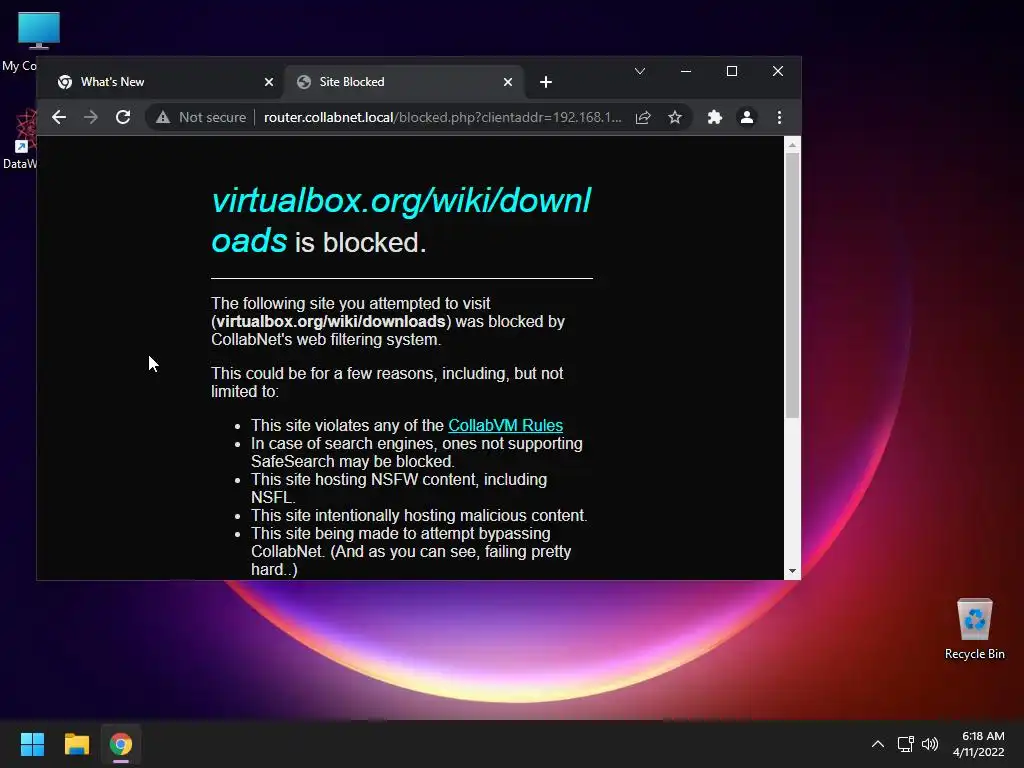Go back using the browser back arrow
The image size is (1024, 768).
click(59, 118)
